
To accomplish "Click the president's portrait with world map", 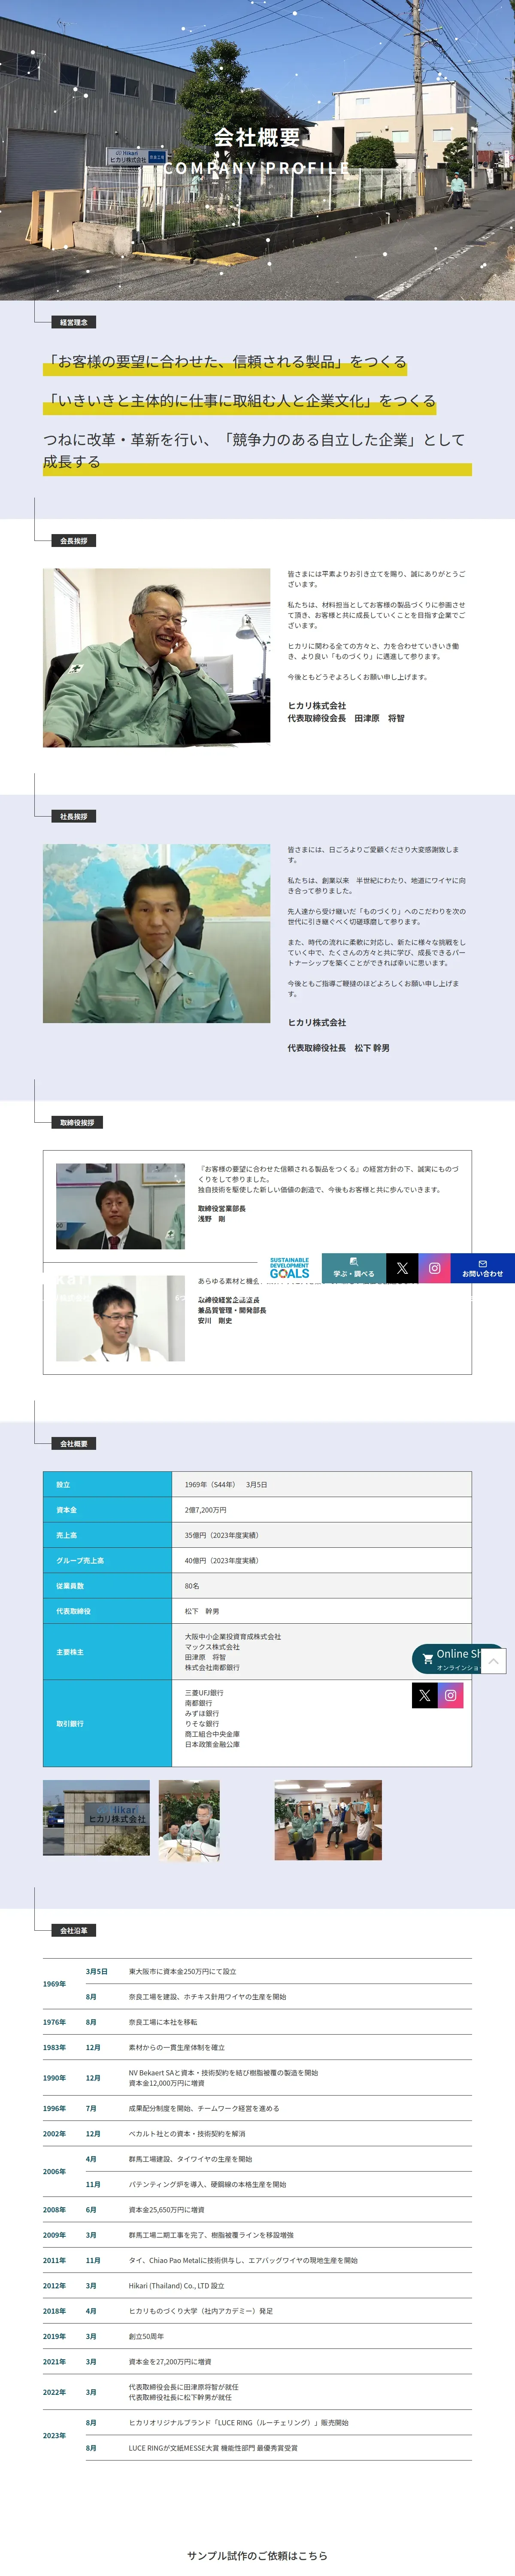I will [x=156, y=933].
